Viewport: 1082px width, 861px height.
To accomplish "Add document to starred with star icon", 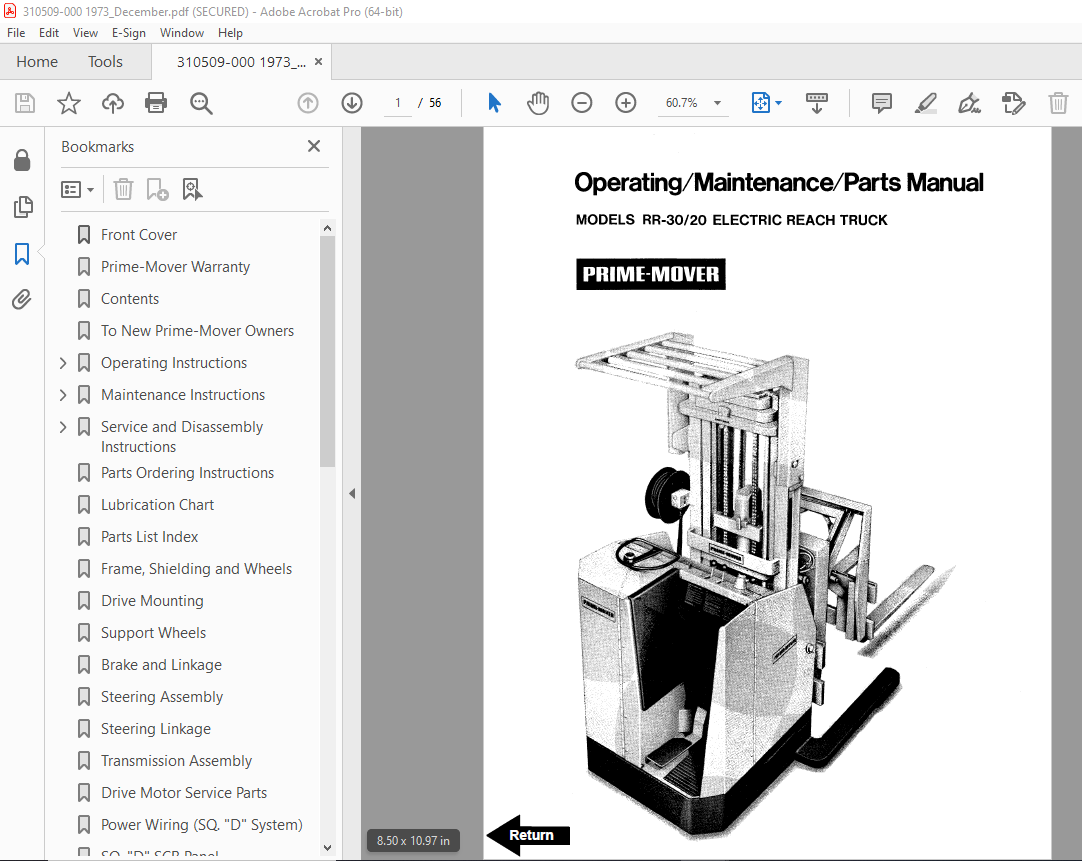I will 68,103.
